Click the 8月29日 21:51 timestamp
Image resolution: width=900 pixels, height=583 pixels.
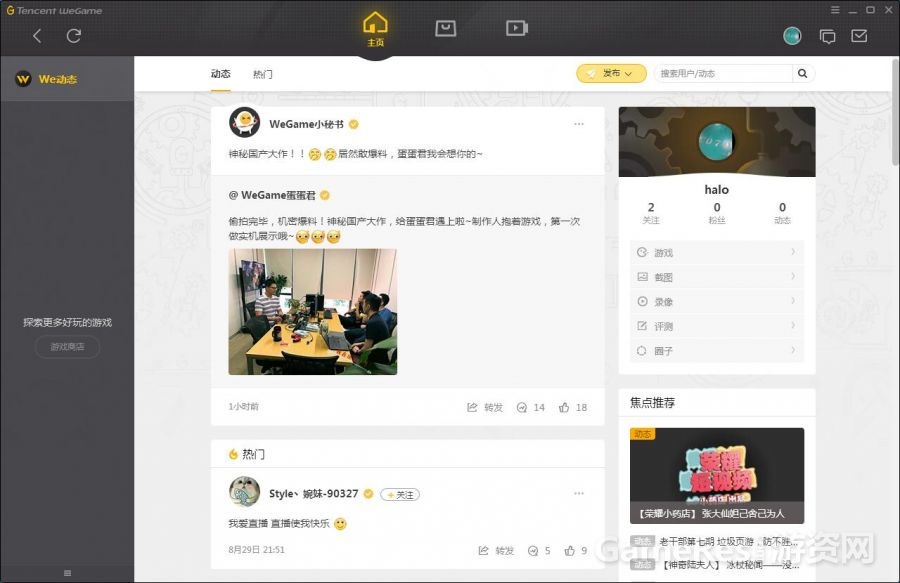point(257,550)
